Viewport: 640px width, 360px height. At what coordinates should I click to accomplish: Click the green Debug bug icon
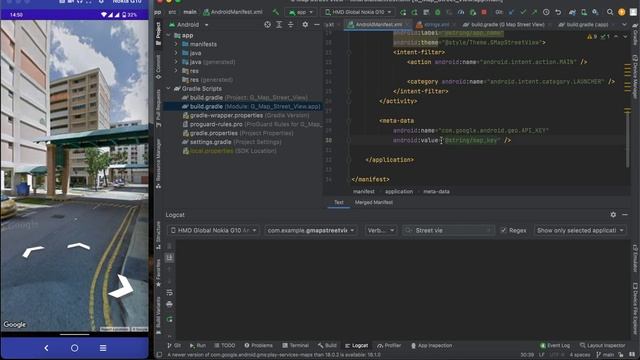(438, 12)
